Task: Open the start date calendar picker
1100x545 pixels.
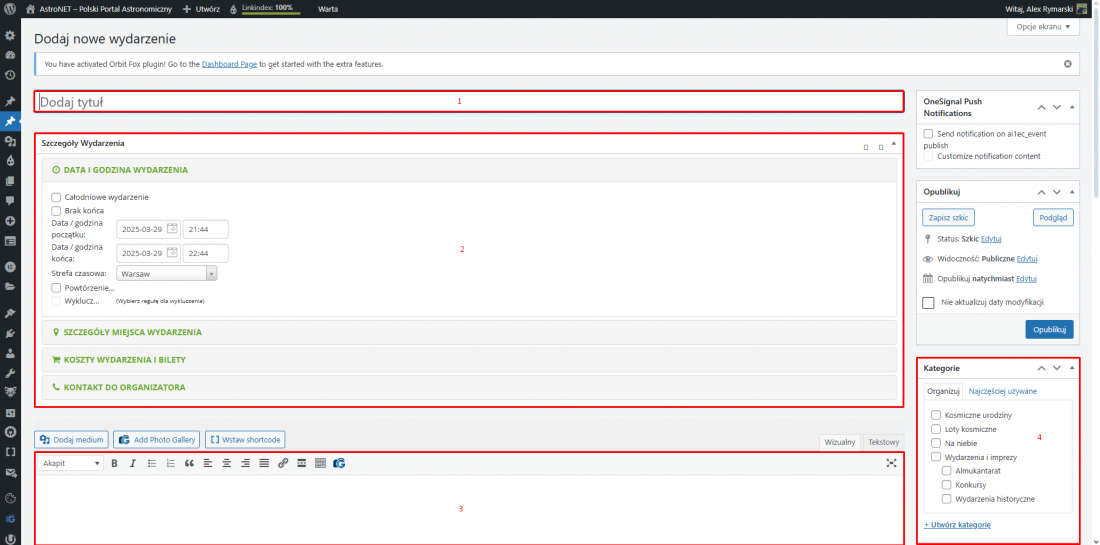Action: point(172,228)
